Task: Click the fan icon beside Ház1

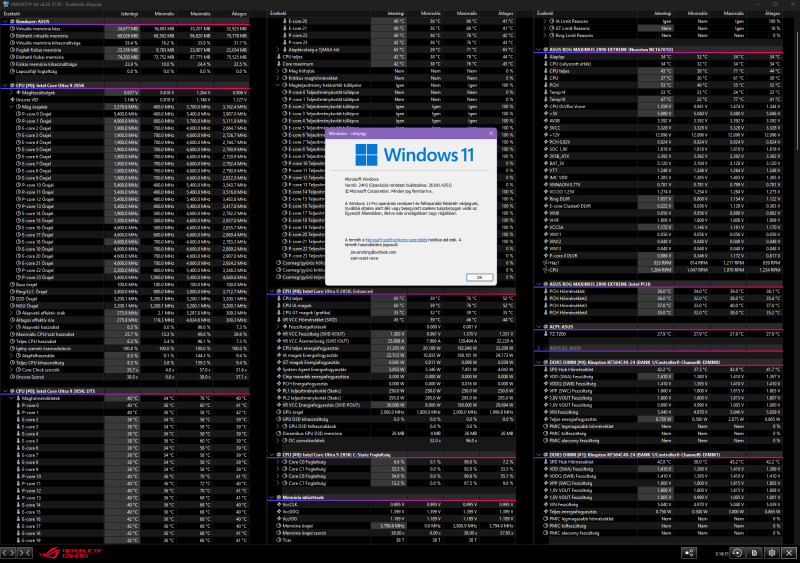Action: pyautogui.click(x=545, y=262)
